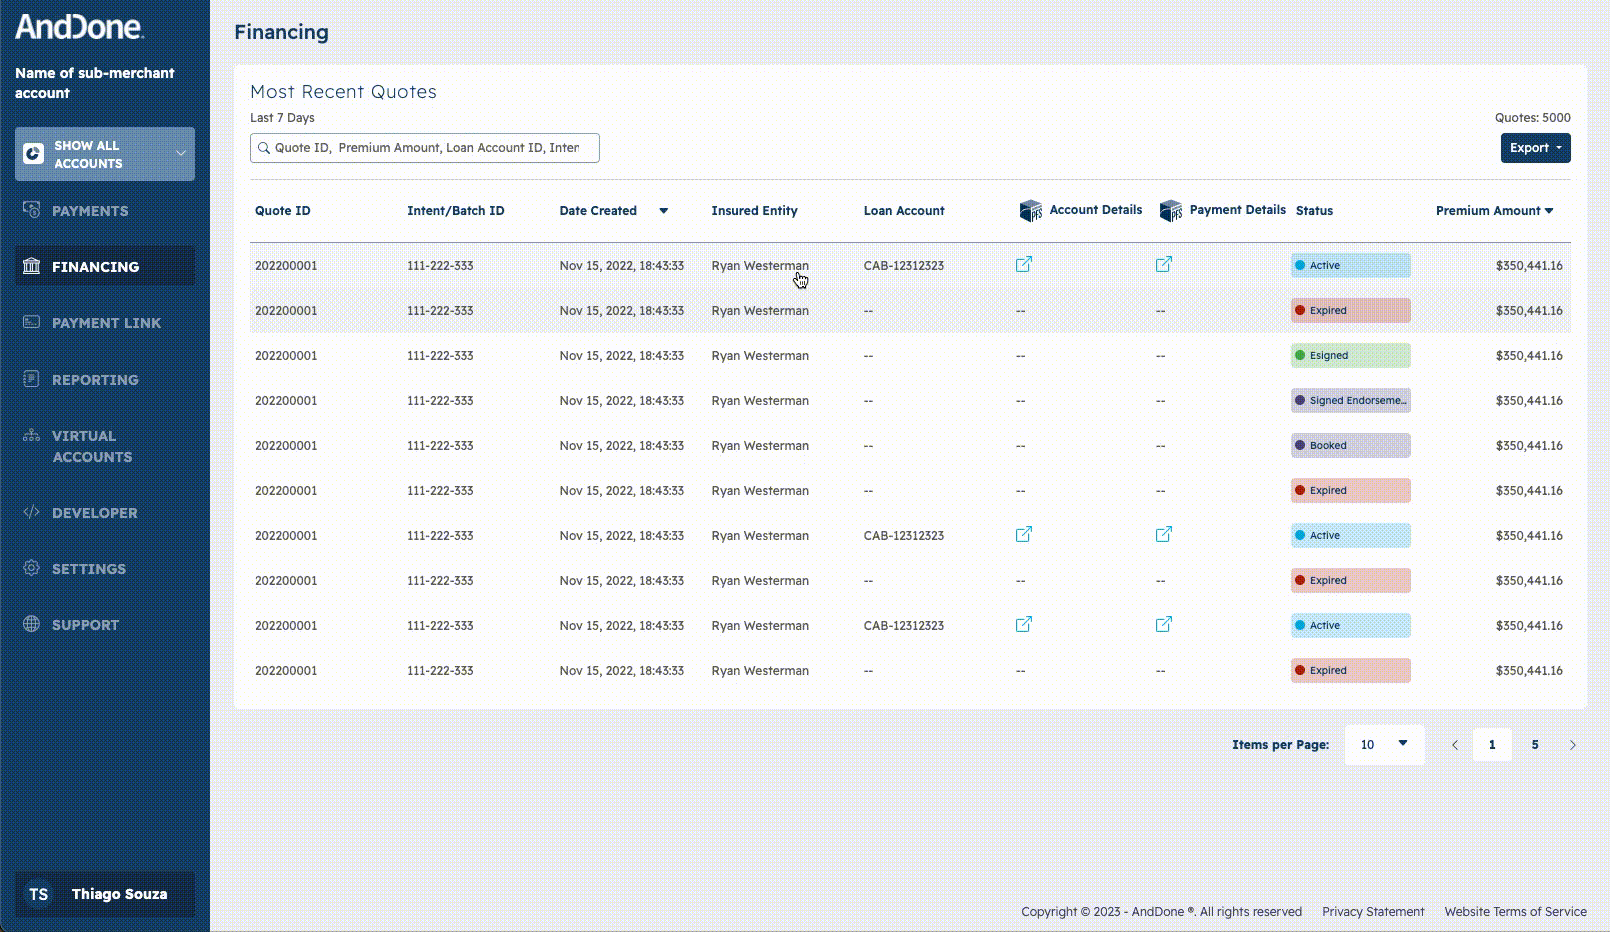This screenshot has width=1610, height=932.
Task: Click the Settings gear icon in sidebar
Action: pyautogui.click(x=32, y=568)
